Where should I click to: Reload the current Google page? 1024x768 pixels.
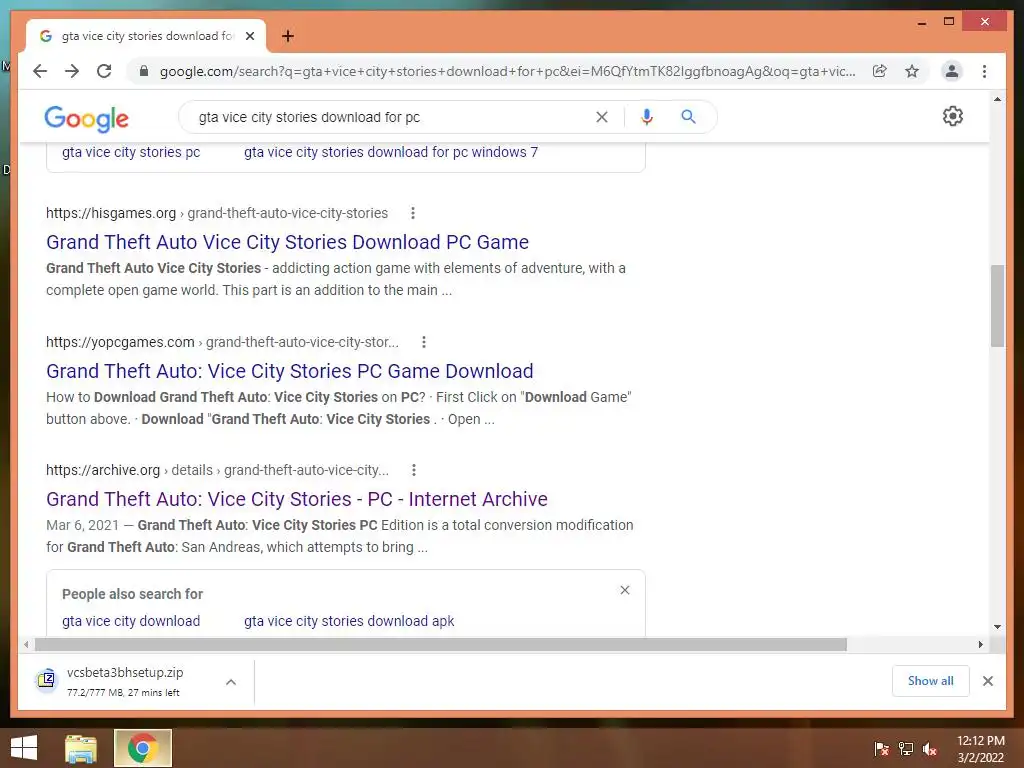tap(104, 71)
